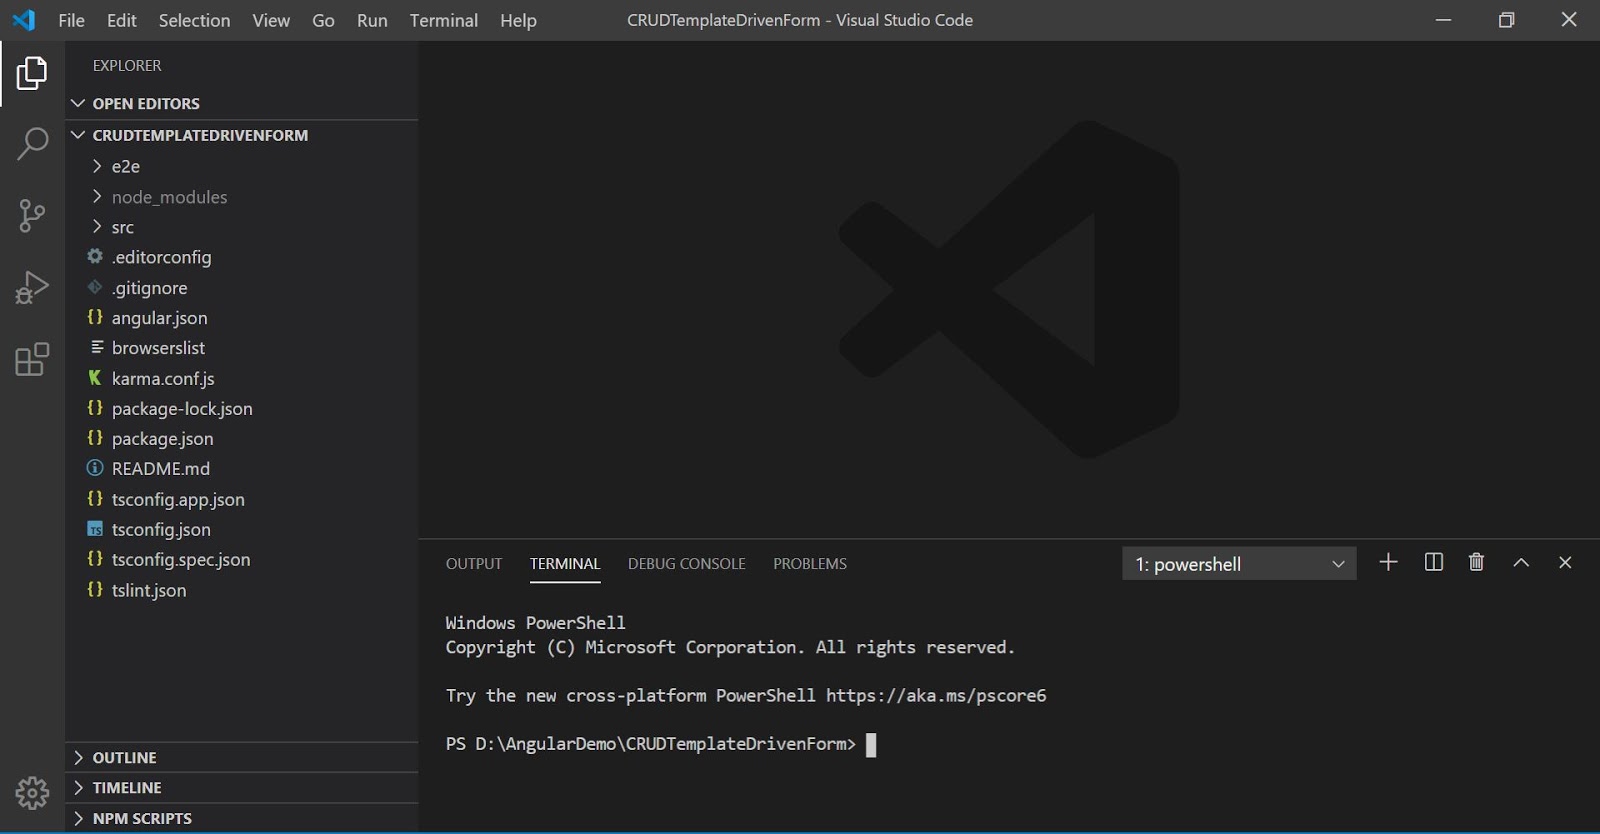Open the Help menu

click(x=518, y=20)
